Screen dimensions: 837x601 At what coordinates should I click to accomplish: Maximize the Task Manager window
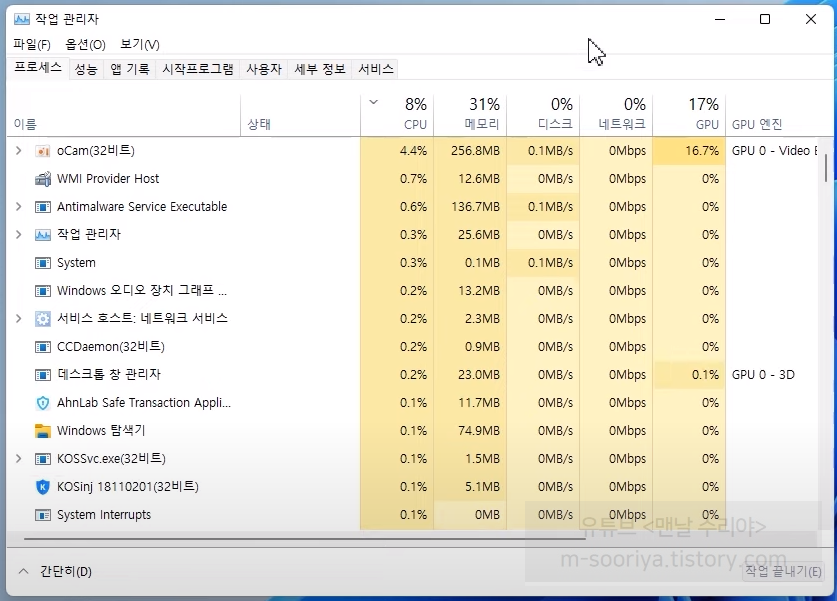point(765,19)
